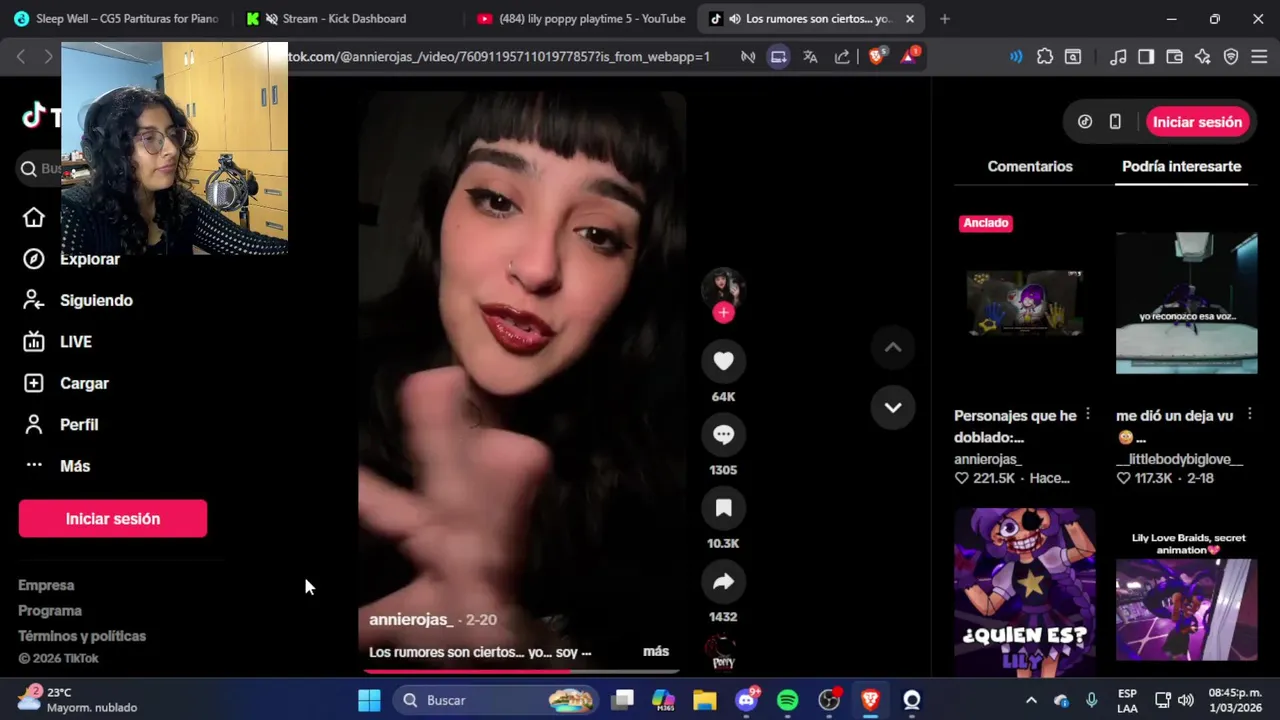Open a new browser tab
Screen dimensions: 1280x720
point(944,19)
